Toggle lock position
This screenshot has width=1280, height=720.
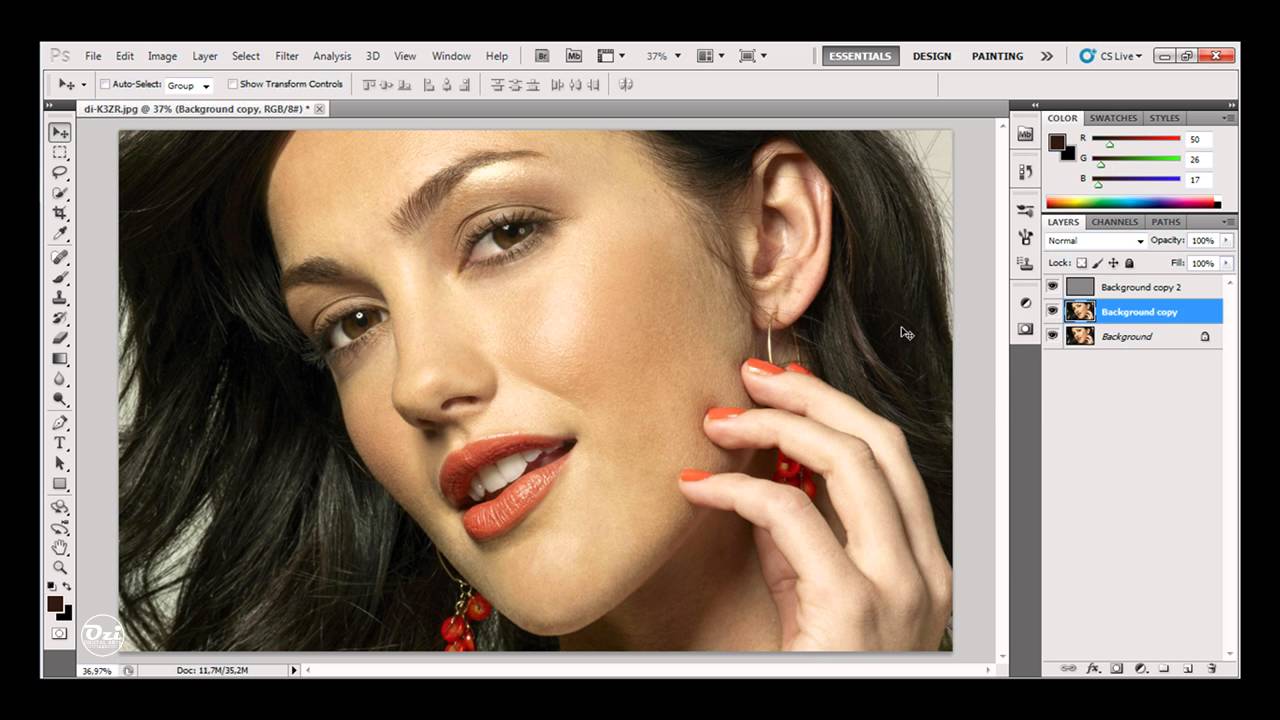point(1113,263)
